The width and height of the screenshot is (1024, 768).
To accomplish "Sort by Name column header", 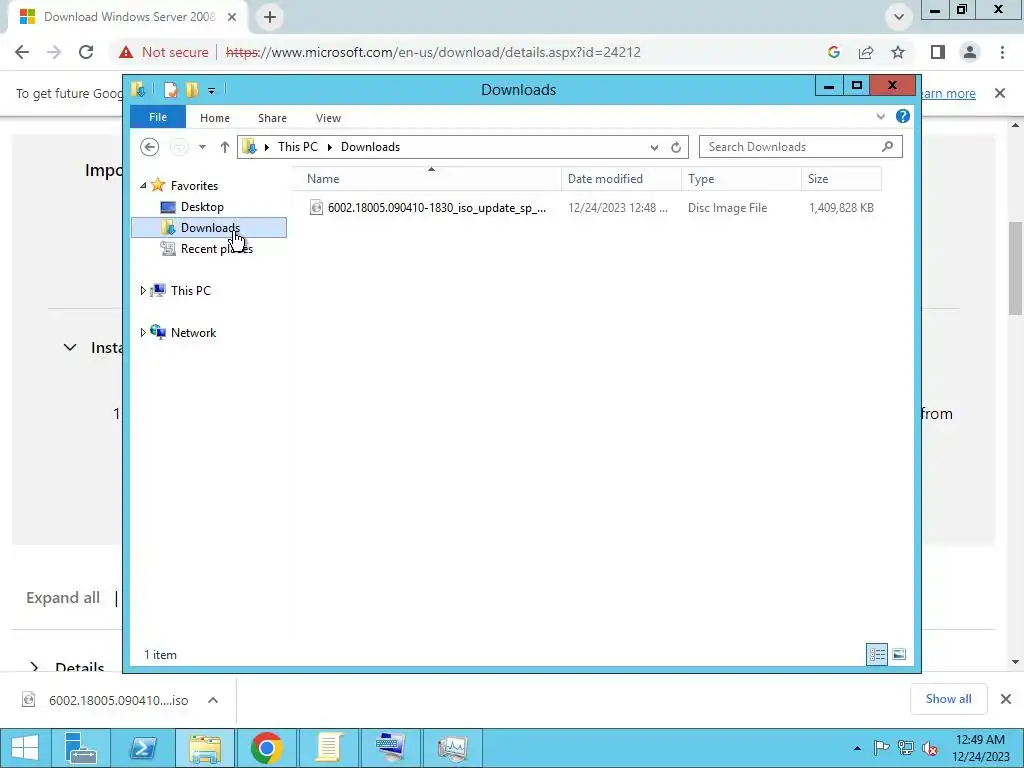I will tap(430, 179).
